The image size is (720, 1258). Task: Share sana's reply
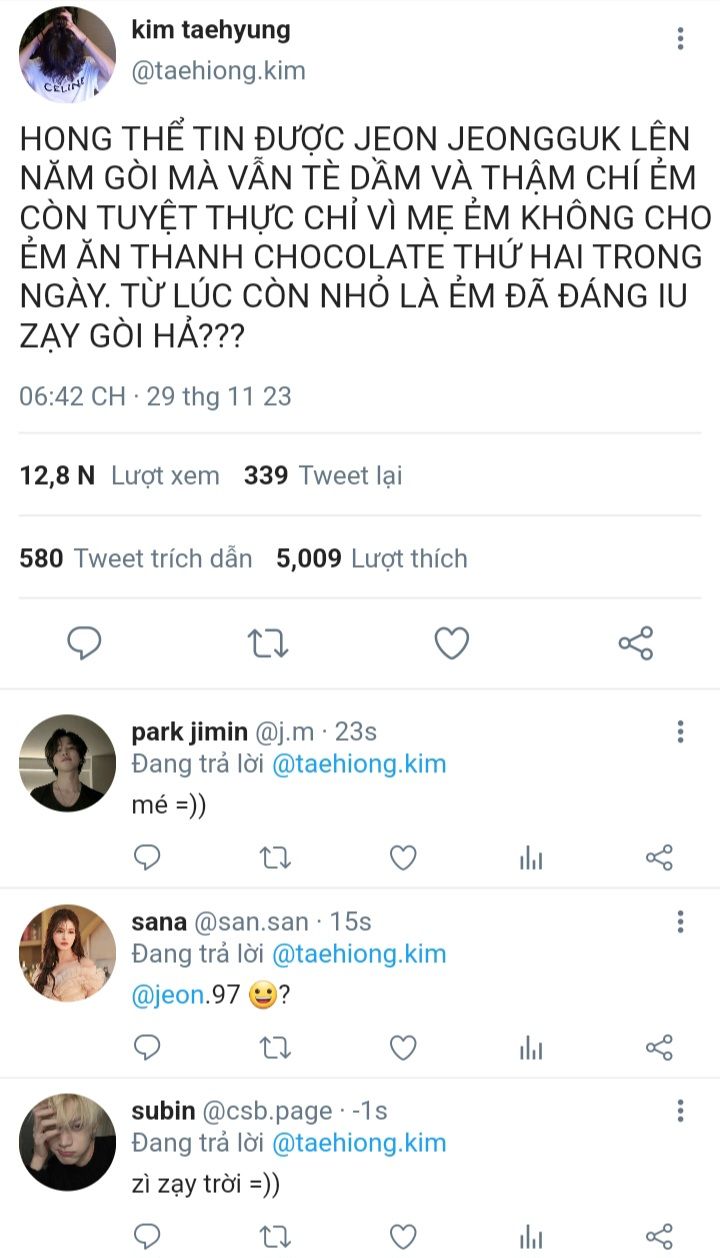point(659,1047)
